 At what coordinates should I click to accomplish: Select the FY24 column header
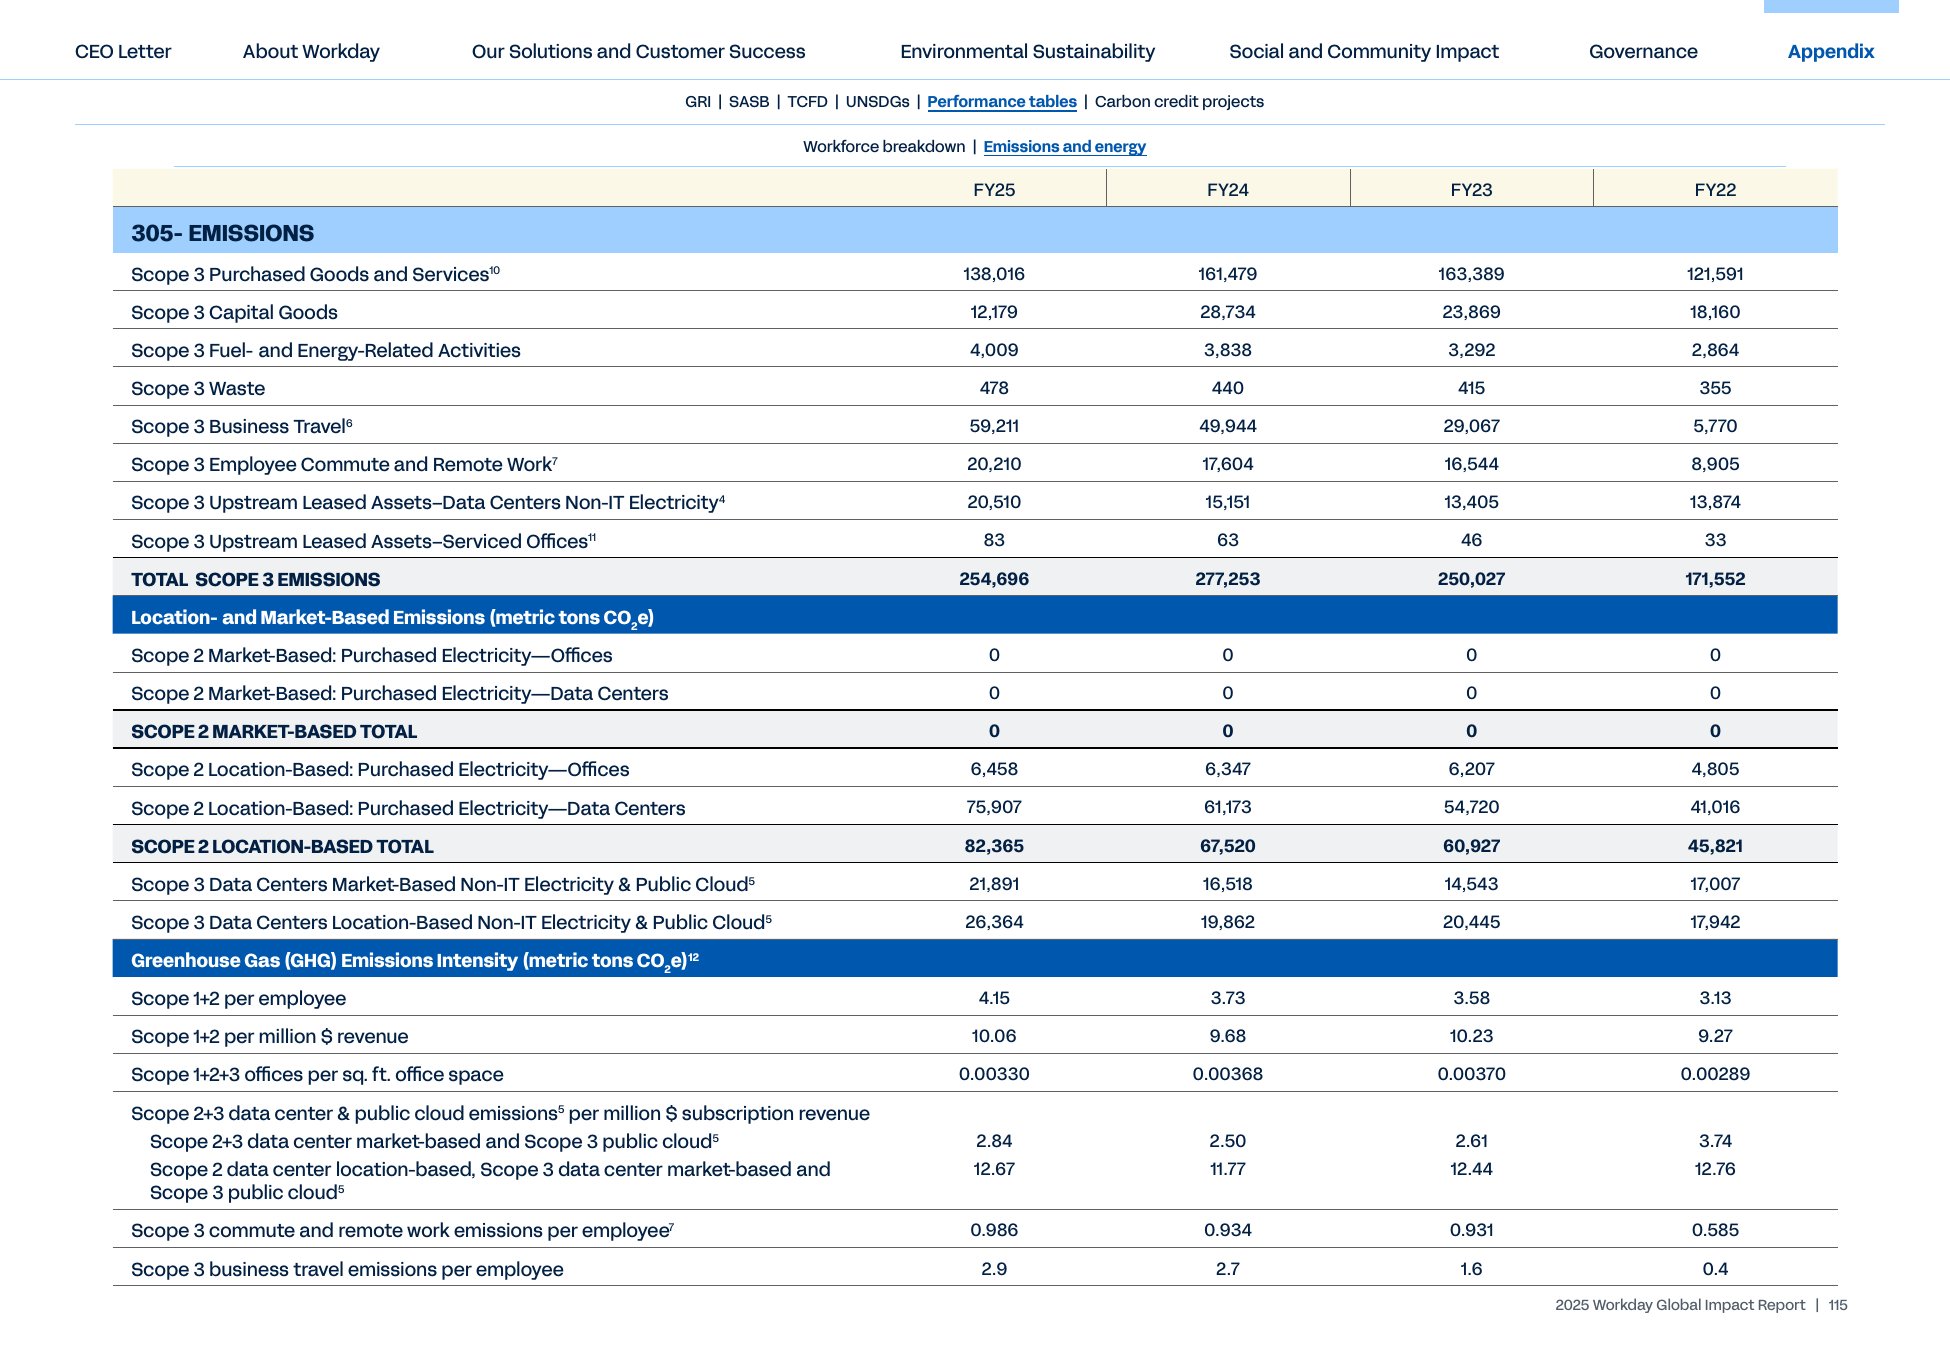1228,190
